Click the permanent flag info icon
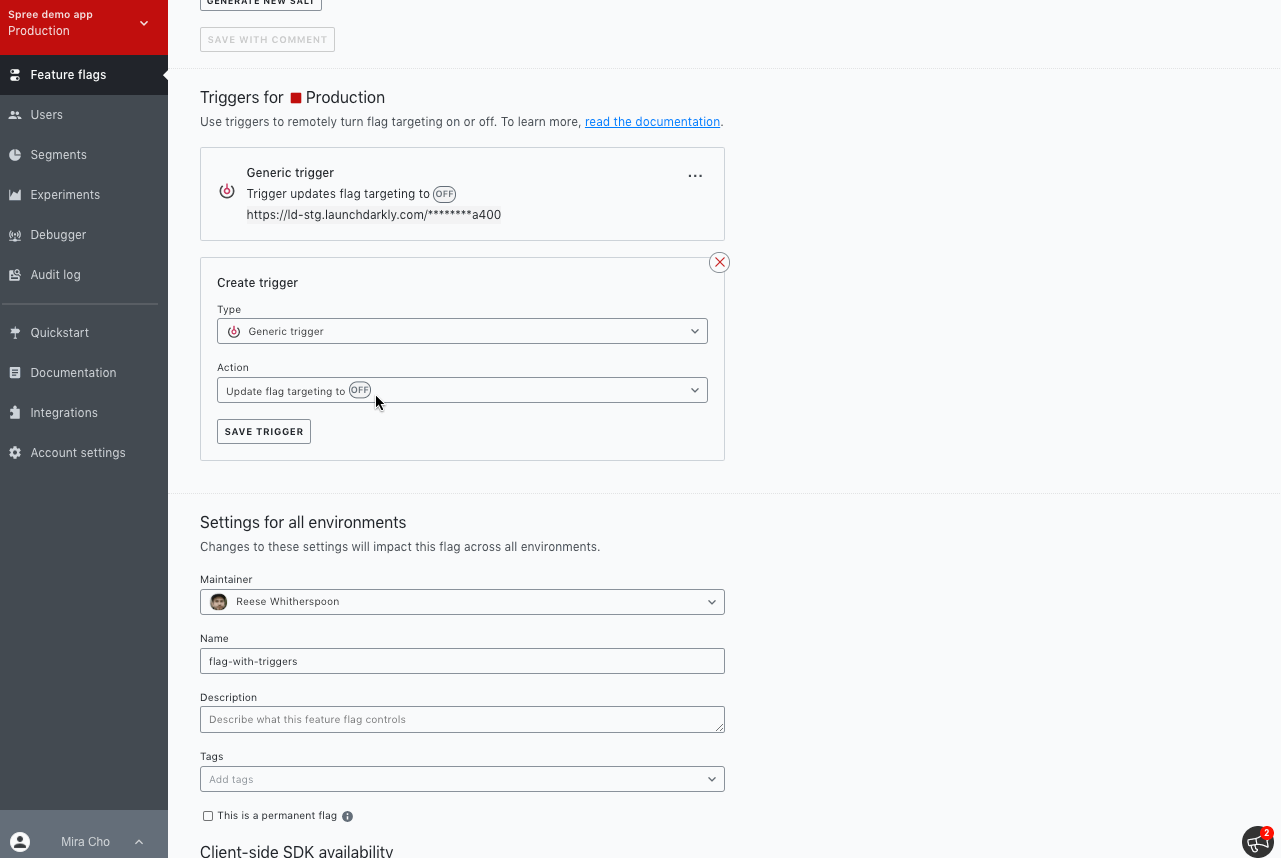 (348, 816)
